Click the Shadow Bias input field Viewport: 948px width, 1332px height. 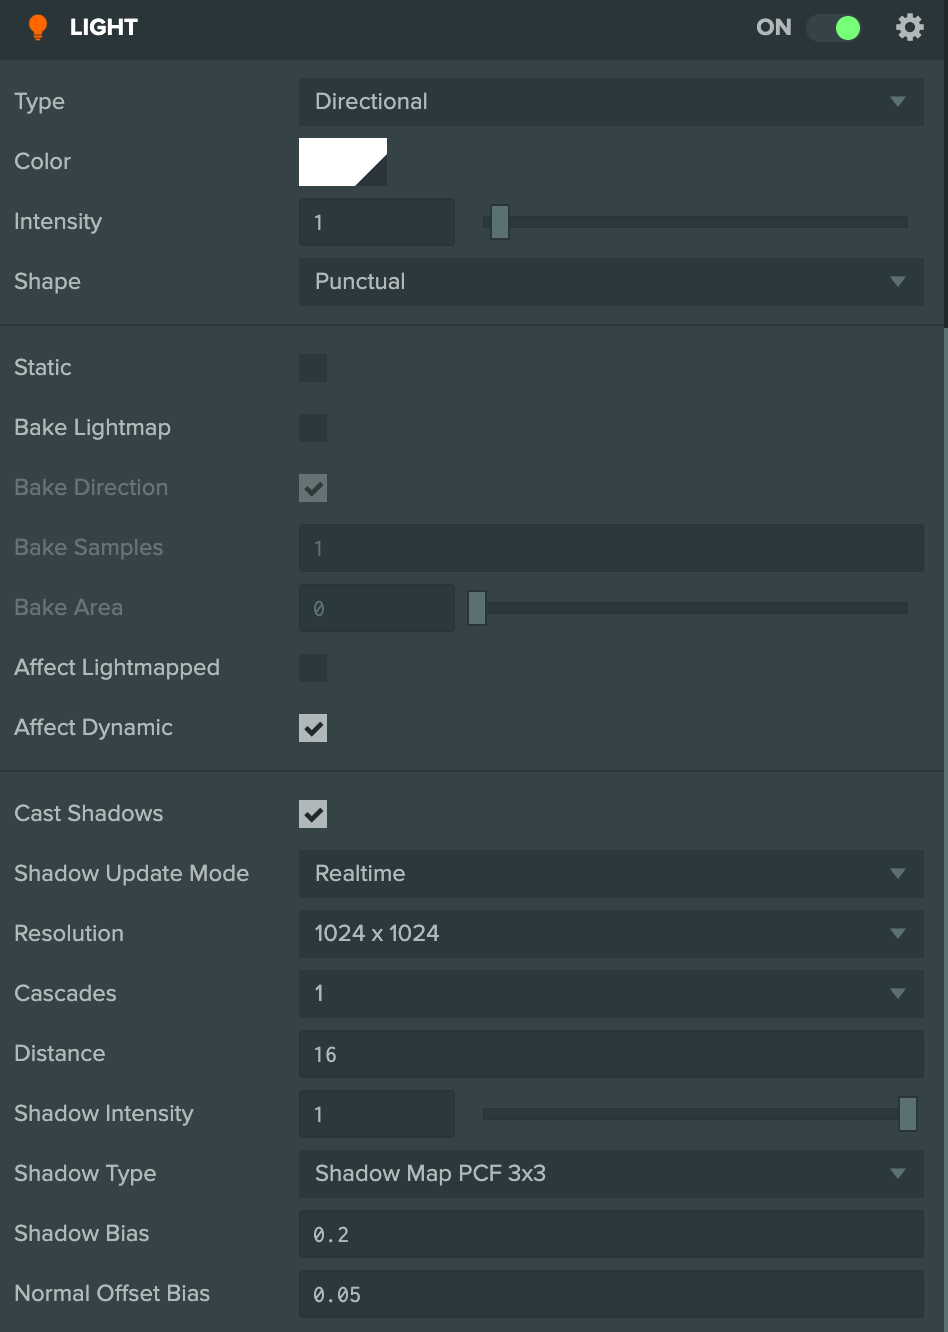[611, 1234]
